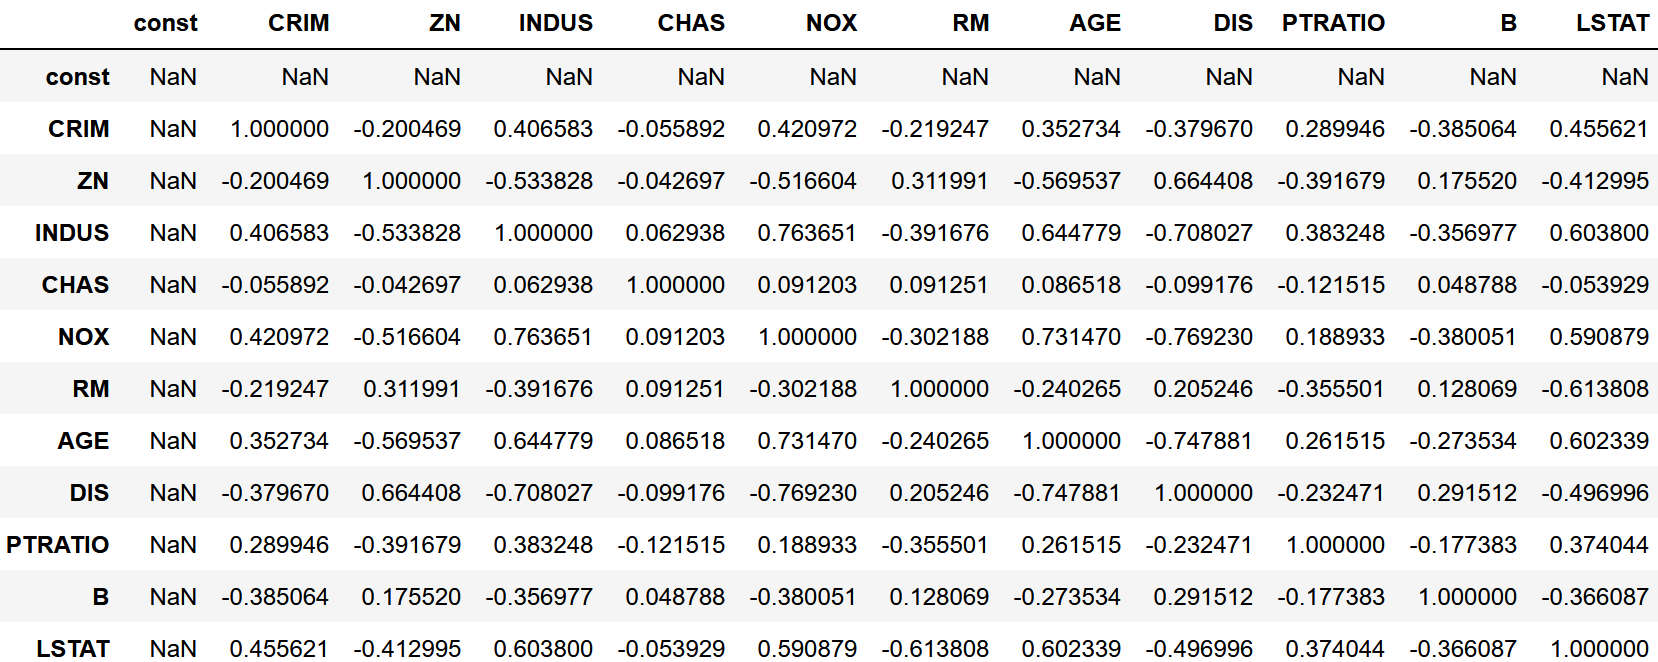Viewport: 1658px width, 662px height.
Task: Select the CHAS row label
Action: 75,285
